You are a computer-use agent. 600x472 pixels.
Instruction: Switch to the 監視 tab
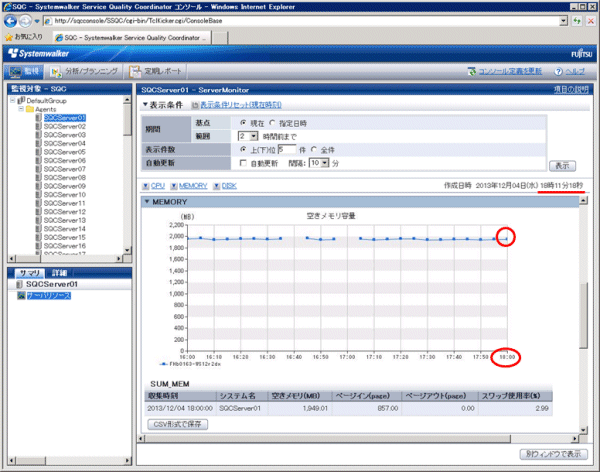(x=24, y=71)
